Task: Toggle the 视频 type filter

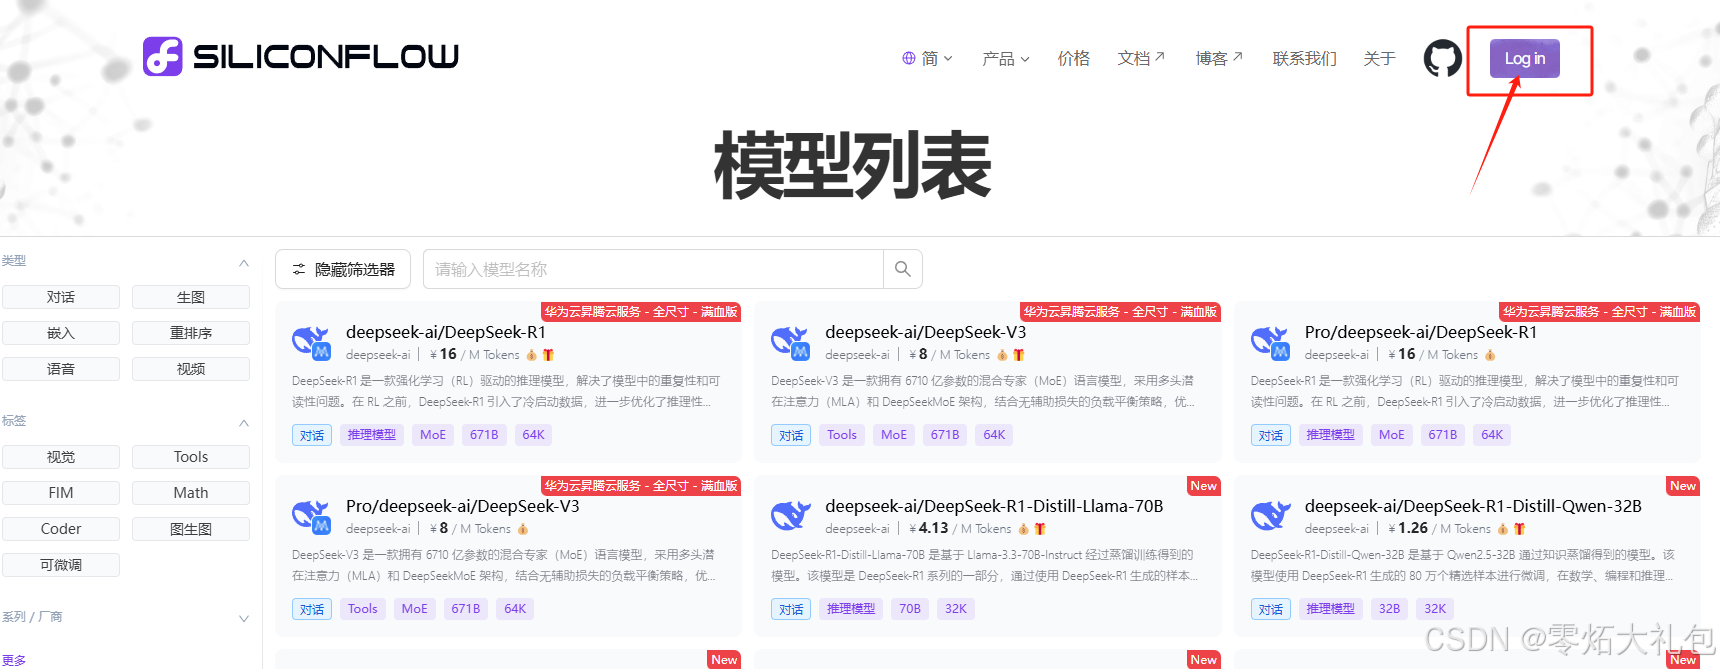Action: 191,369
